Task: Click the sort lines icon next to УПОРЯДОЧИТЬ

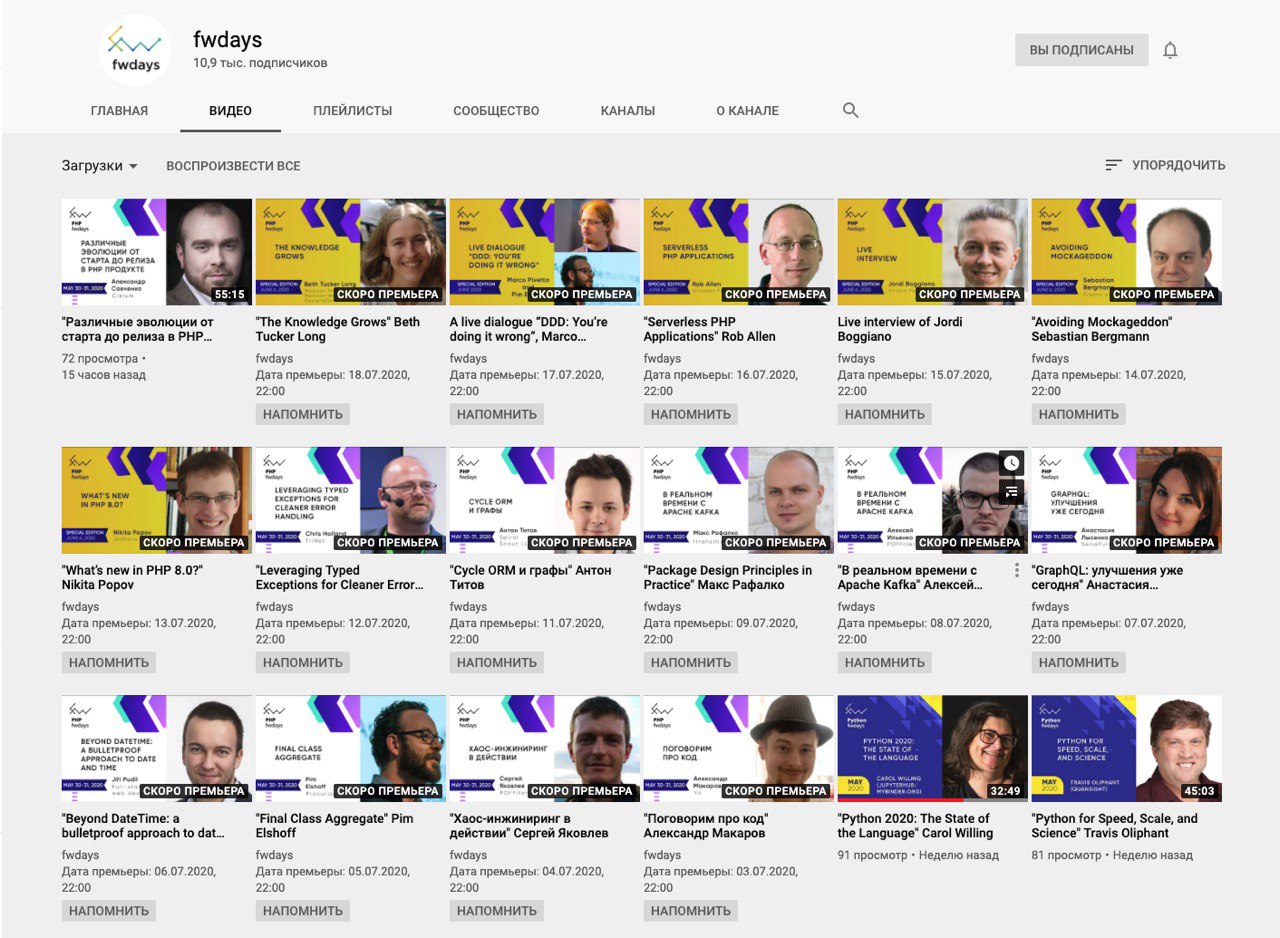Action: tap(1114, 165)
